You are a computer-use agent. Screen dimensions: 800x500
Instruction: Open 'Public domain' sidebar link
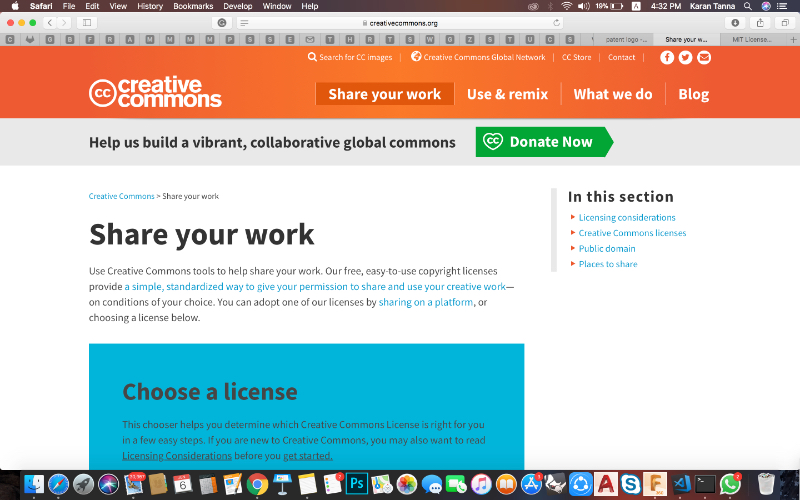pos(607,248)
